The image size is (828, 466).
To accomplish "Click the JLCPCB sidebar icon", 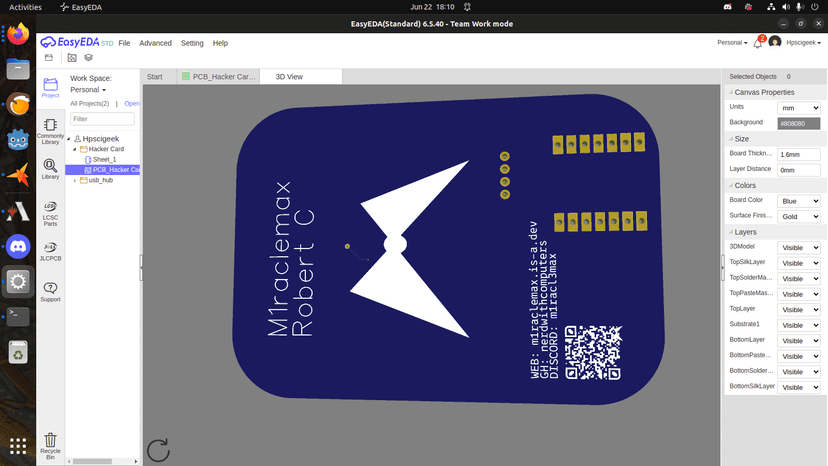I will tap(50, 250).
